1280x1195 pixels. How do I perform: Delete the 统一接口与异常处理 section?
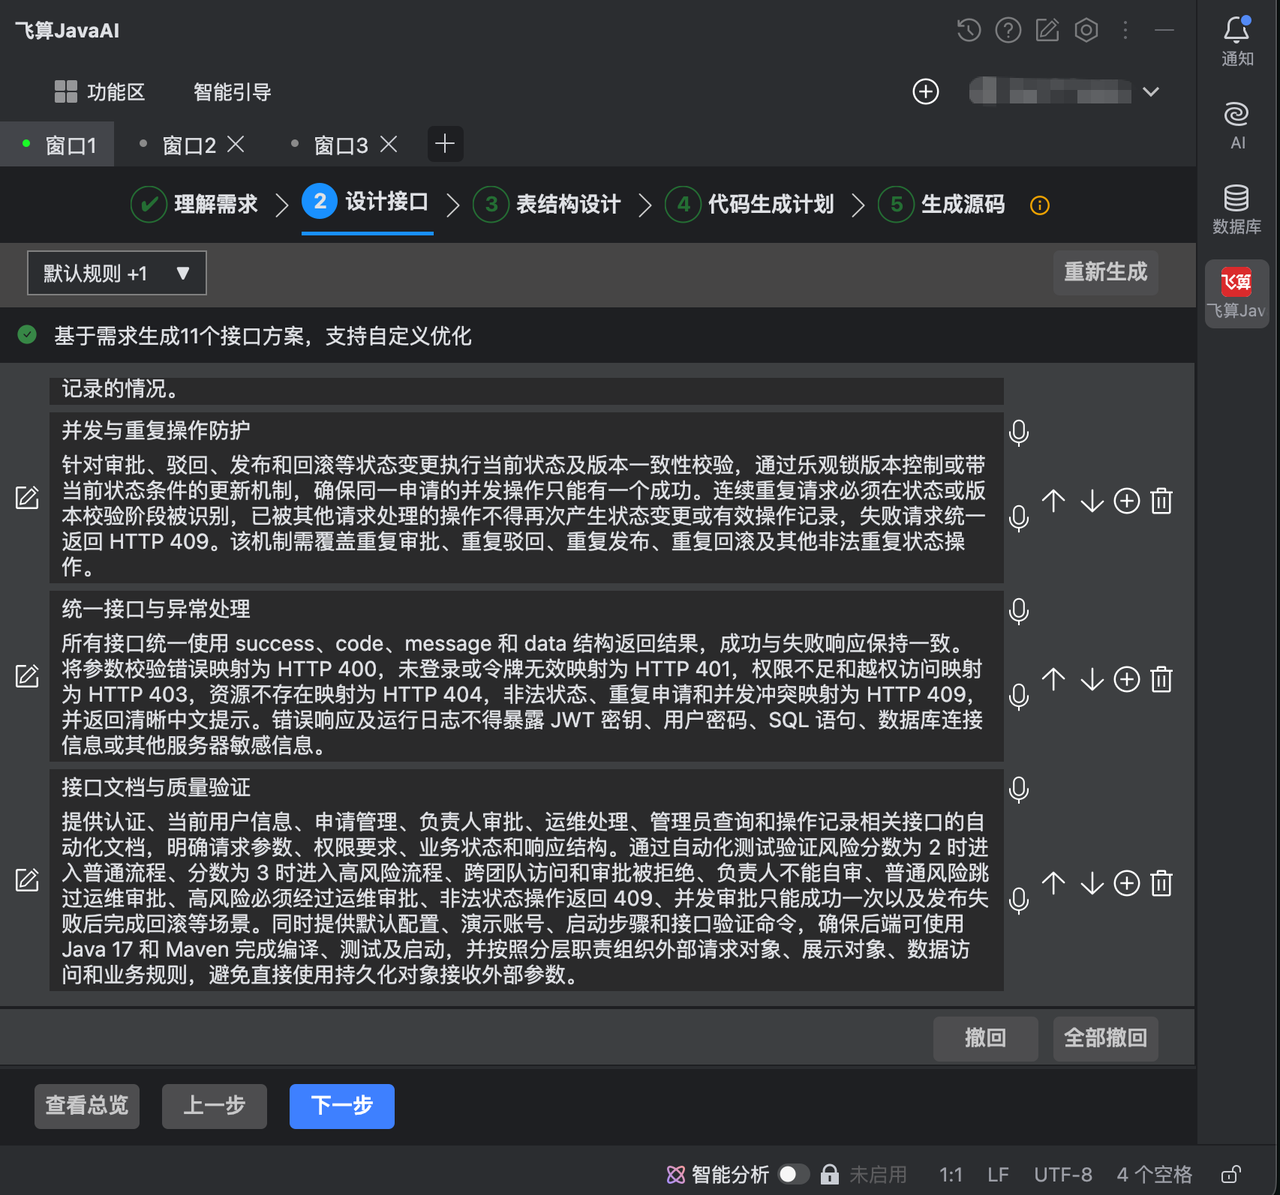1162,679
